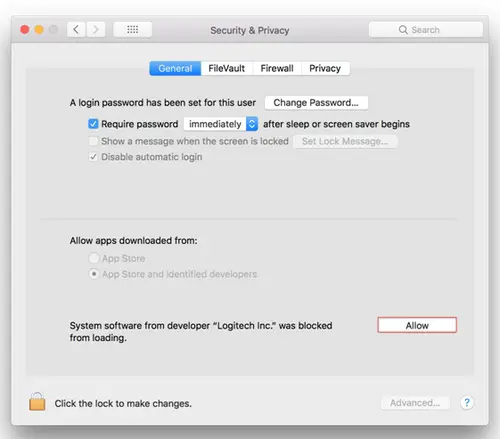The image size is (500, 439).
Task: Switch to the Firewall tab
Action: 277,68
